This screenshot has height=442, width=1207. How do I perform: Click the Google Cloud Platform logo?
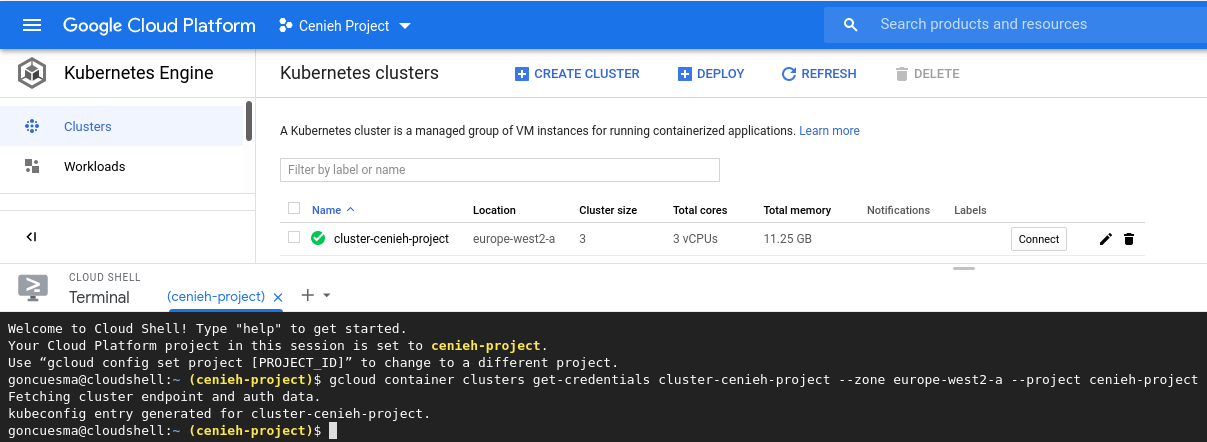click(159, 25)
